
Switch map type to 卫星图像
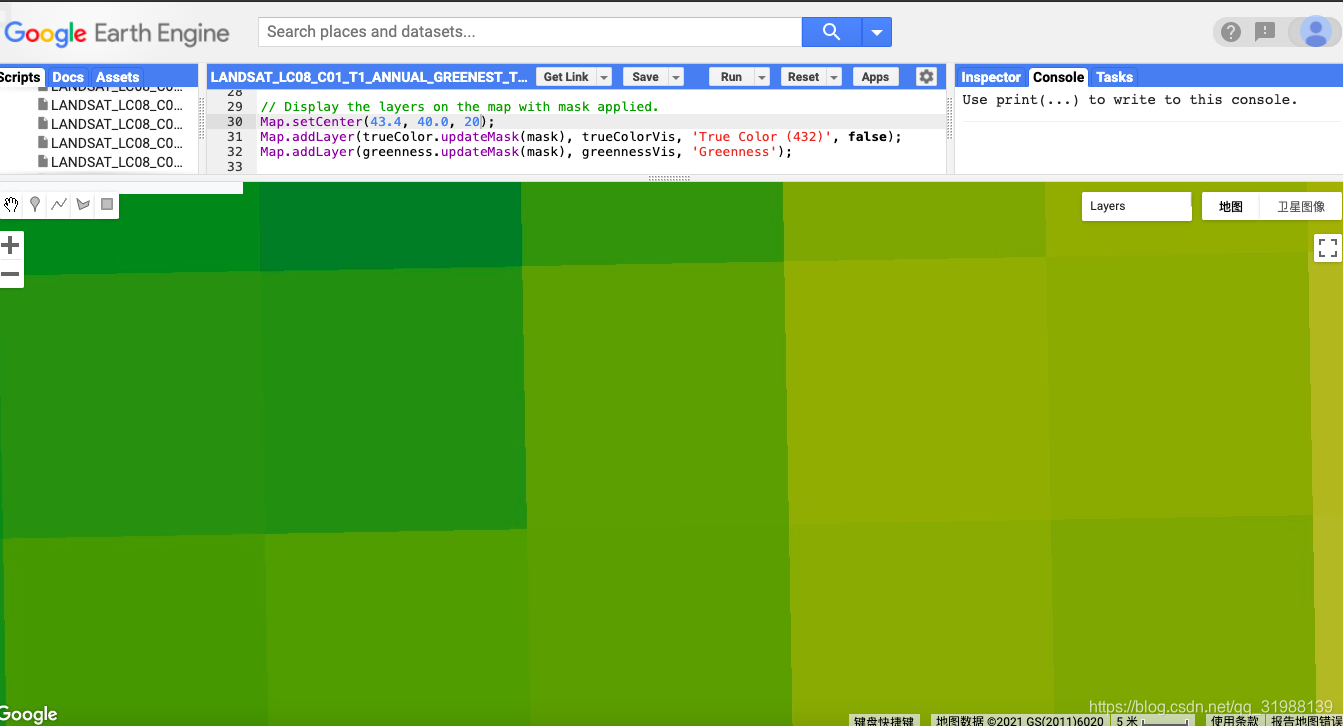point(1301,206)
